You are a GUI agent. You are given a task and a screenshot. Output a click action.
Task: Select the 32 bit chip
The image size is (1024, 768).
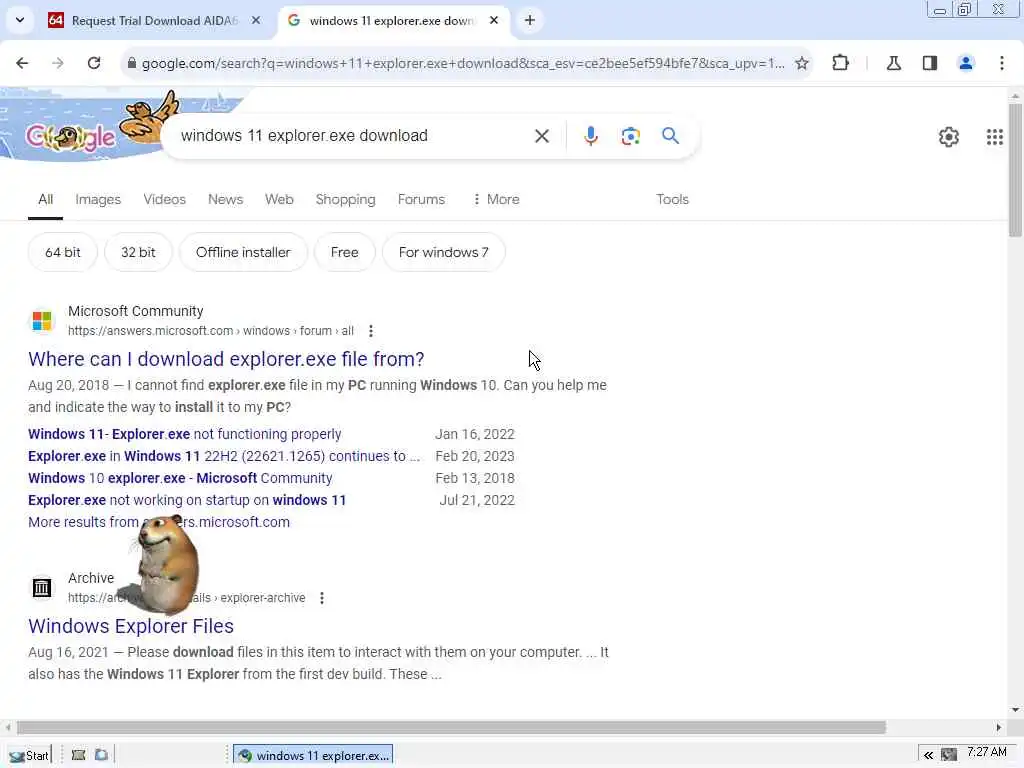click(x=138, y=252)
